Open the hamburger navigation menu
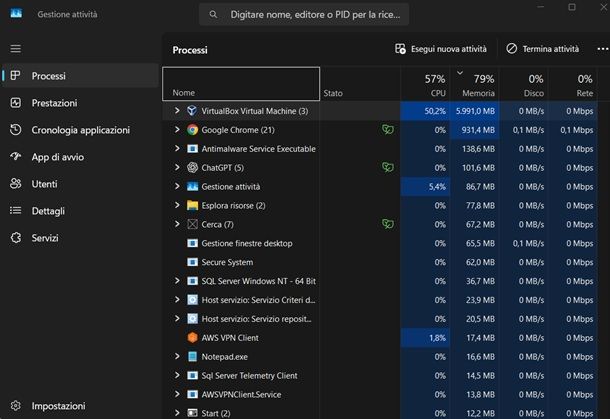The width and height of the screenshot is (610, 419). (x=15, y=48)
